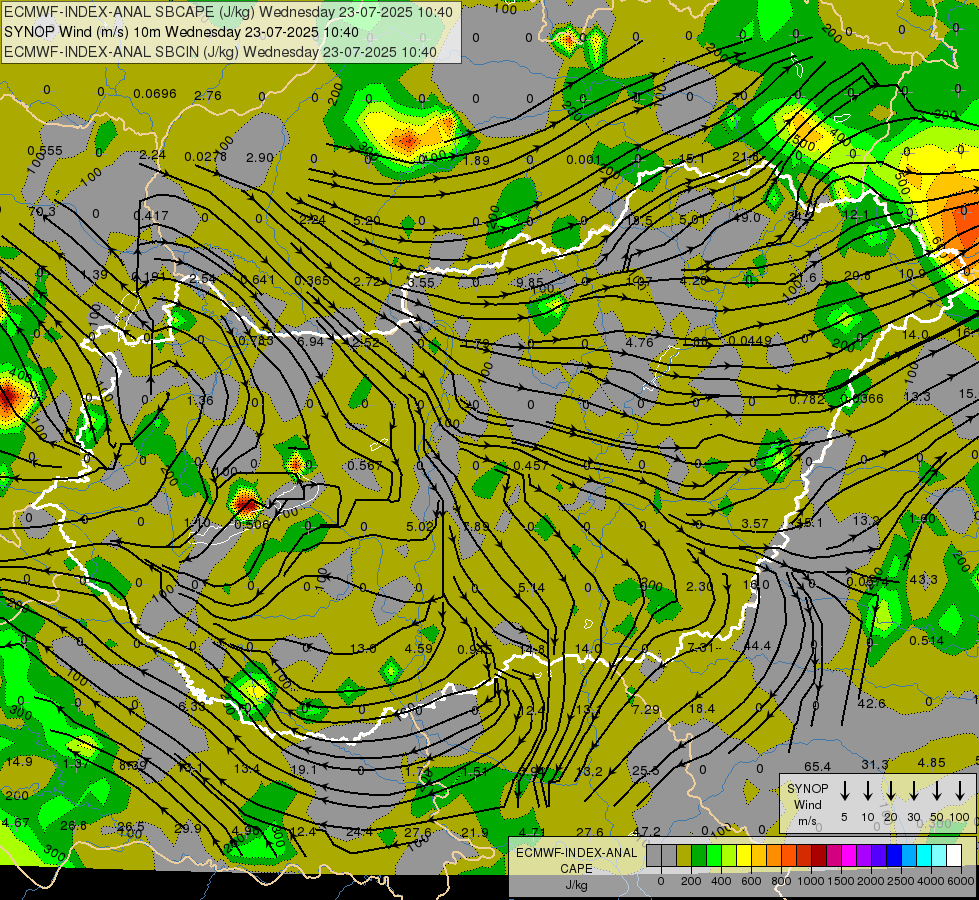
Task: Click the 30 m/s arrow in SYNOP Wind legend
Action: pos(914,791)
